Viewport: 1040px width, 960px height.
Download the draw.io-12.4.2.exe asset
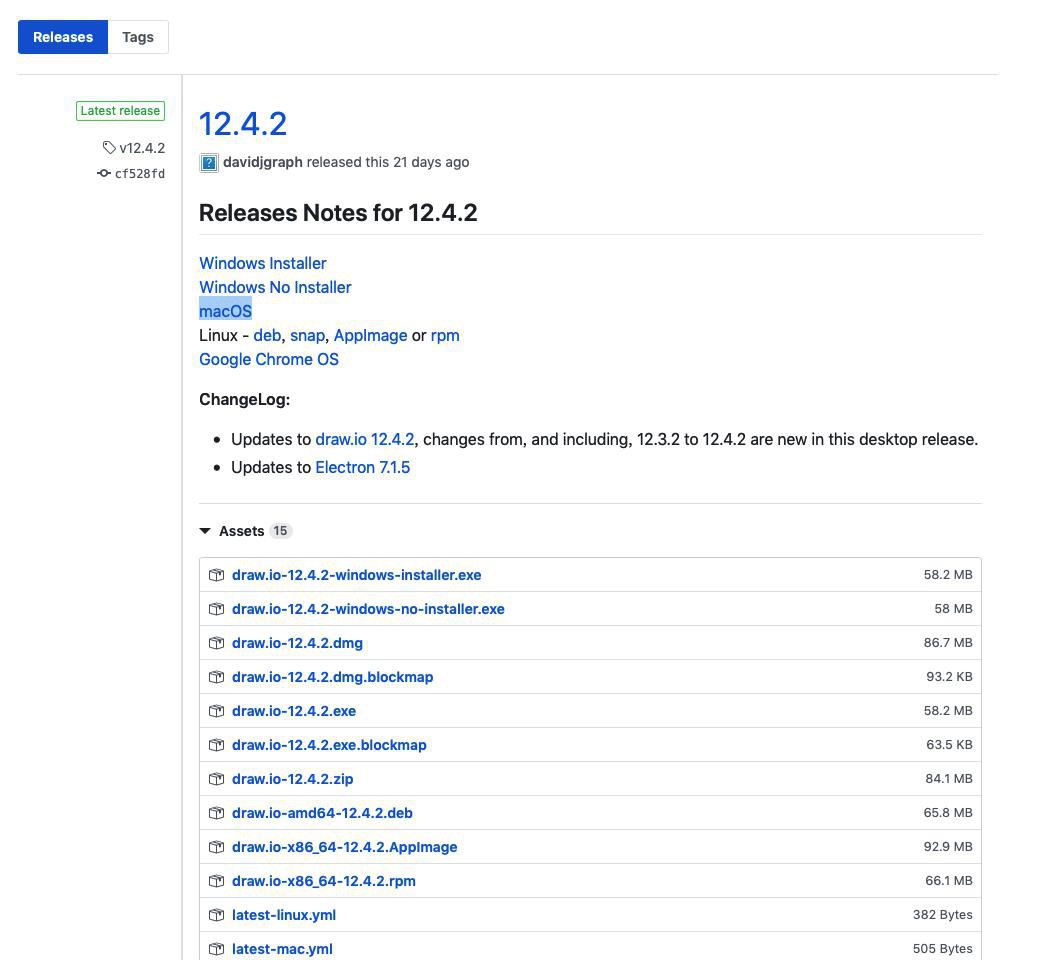pos(294,711)
